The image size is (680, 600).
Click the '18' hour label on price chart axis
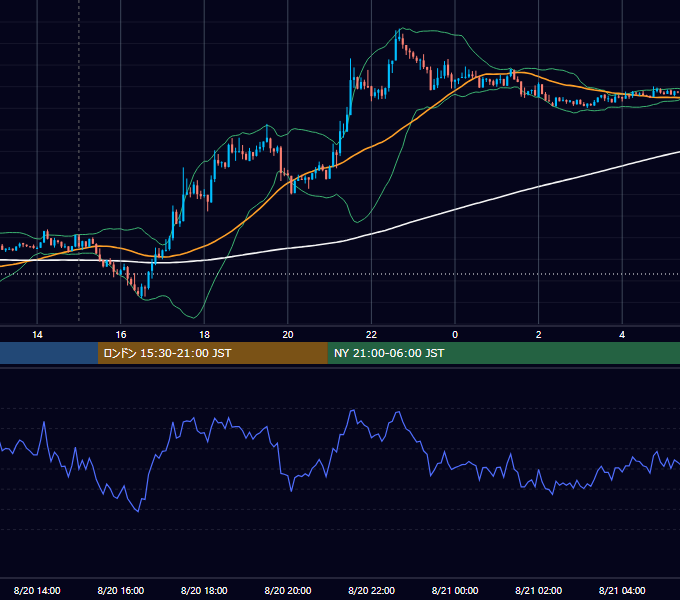coord(204,335)
